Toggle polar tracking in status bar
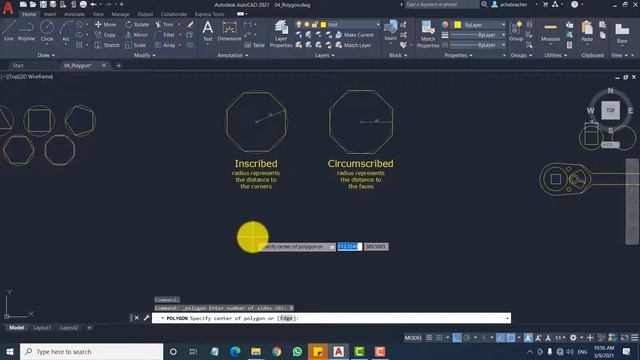This screenshot has height=360, width=640. coord(467,338)
